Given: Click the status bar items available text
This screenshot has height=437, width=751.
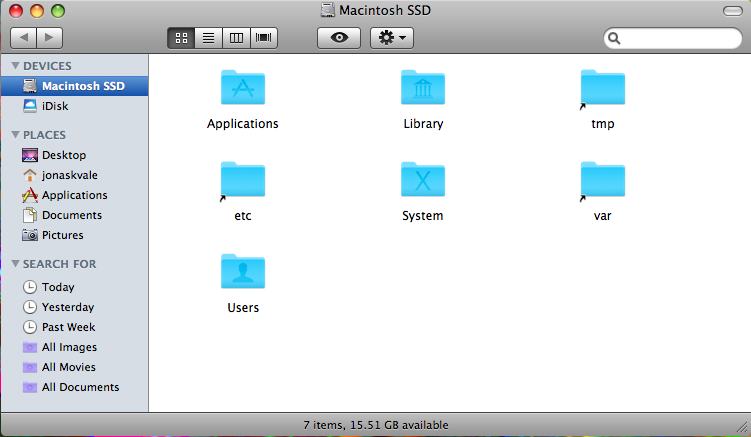Looking at the screenshot, I should [376, 425].
